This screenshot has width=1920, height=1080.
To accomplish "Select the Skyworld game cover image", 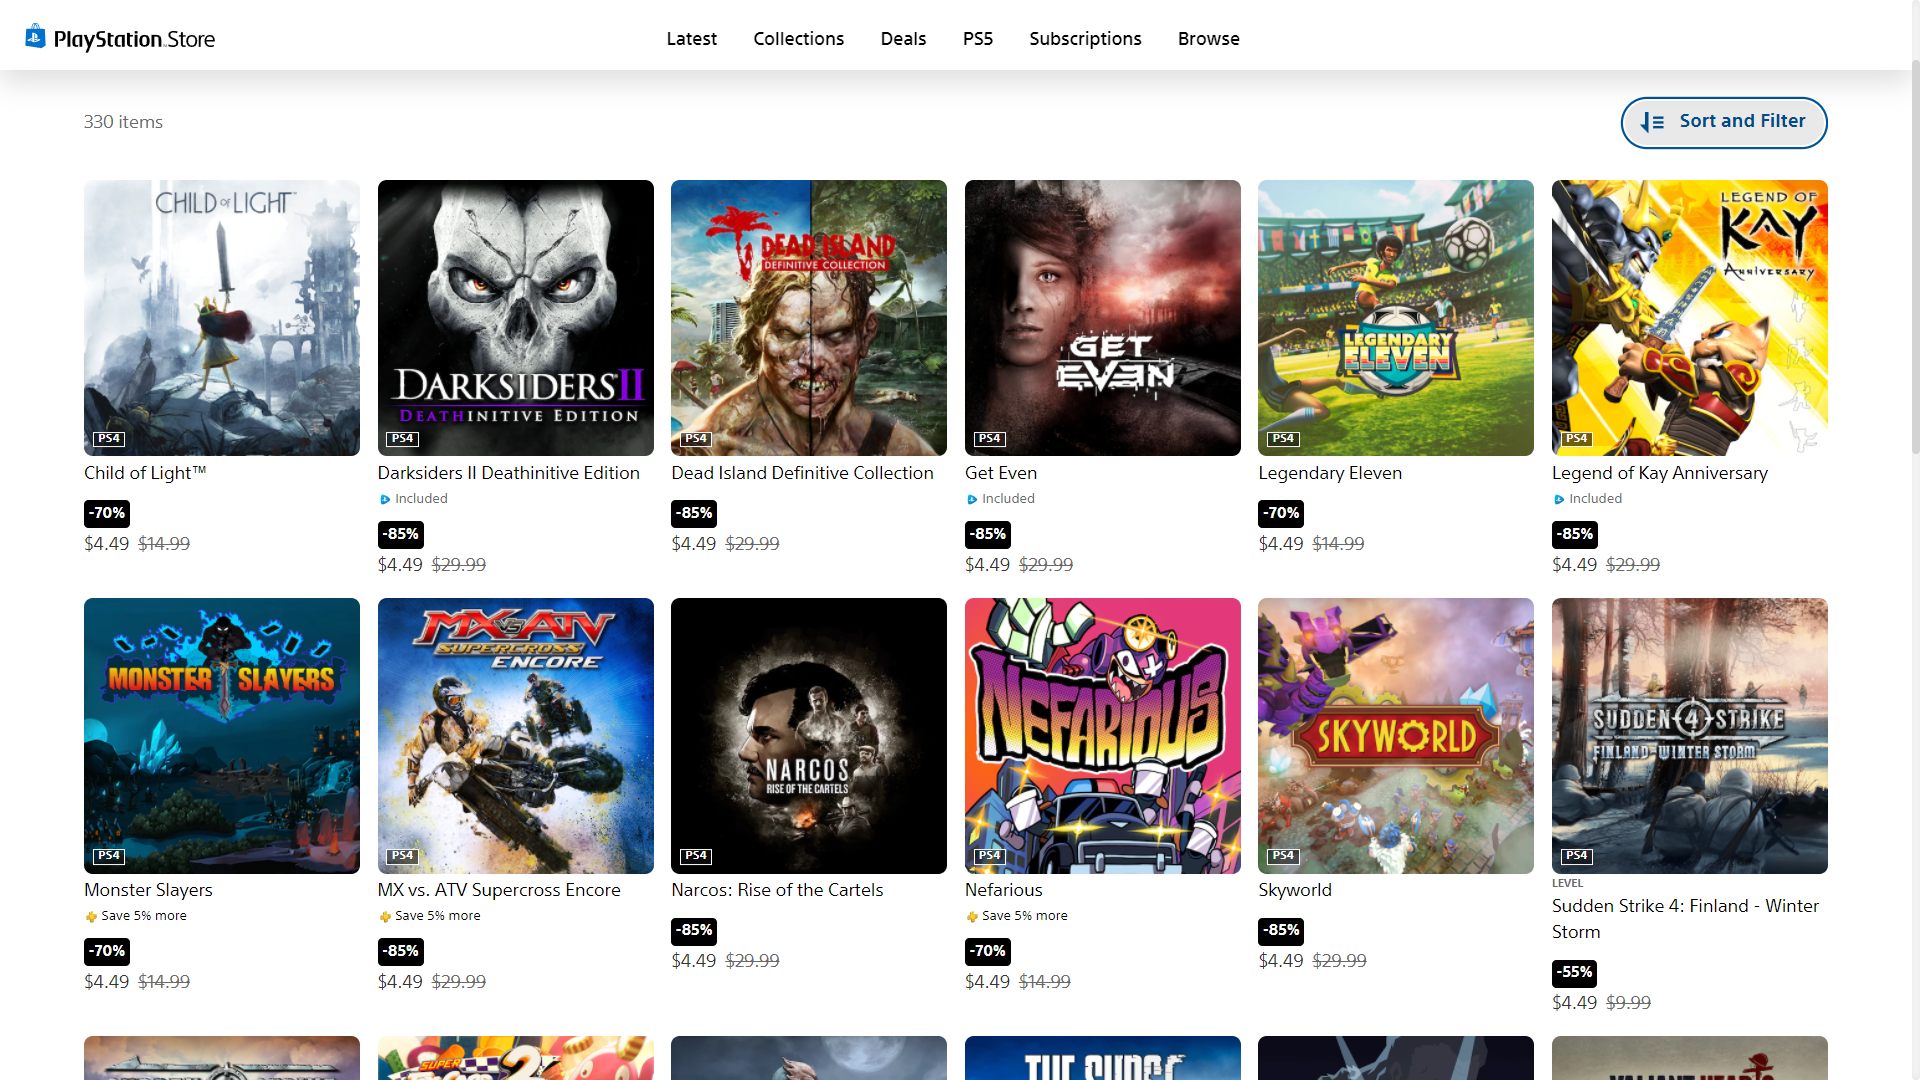I will tap(1395, 735).
